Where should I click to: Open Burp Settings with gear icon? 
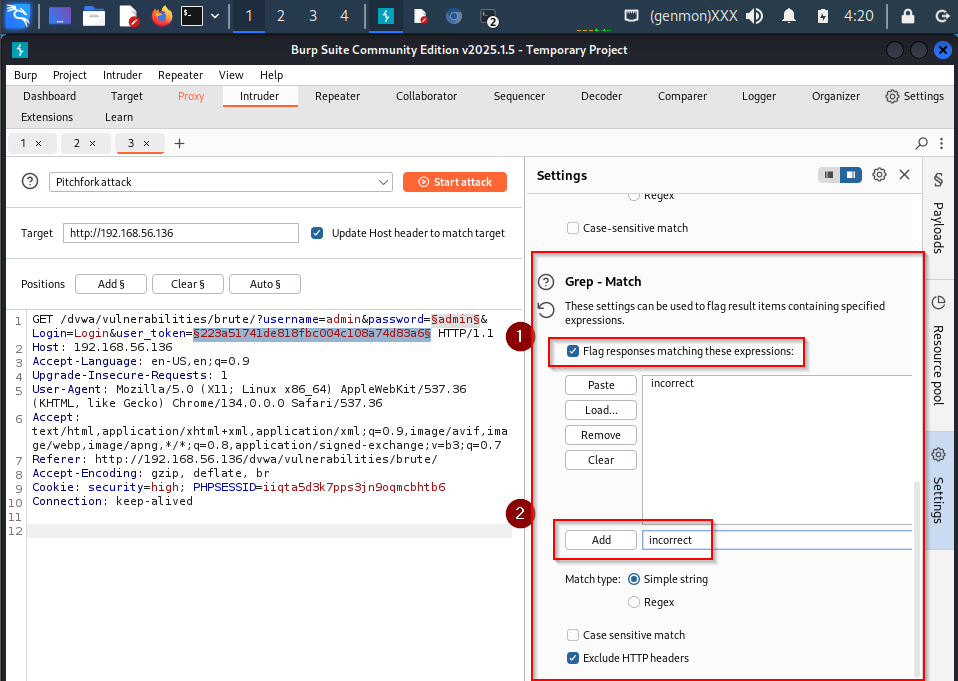[914, 97]
